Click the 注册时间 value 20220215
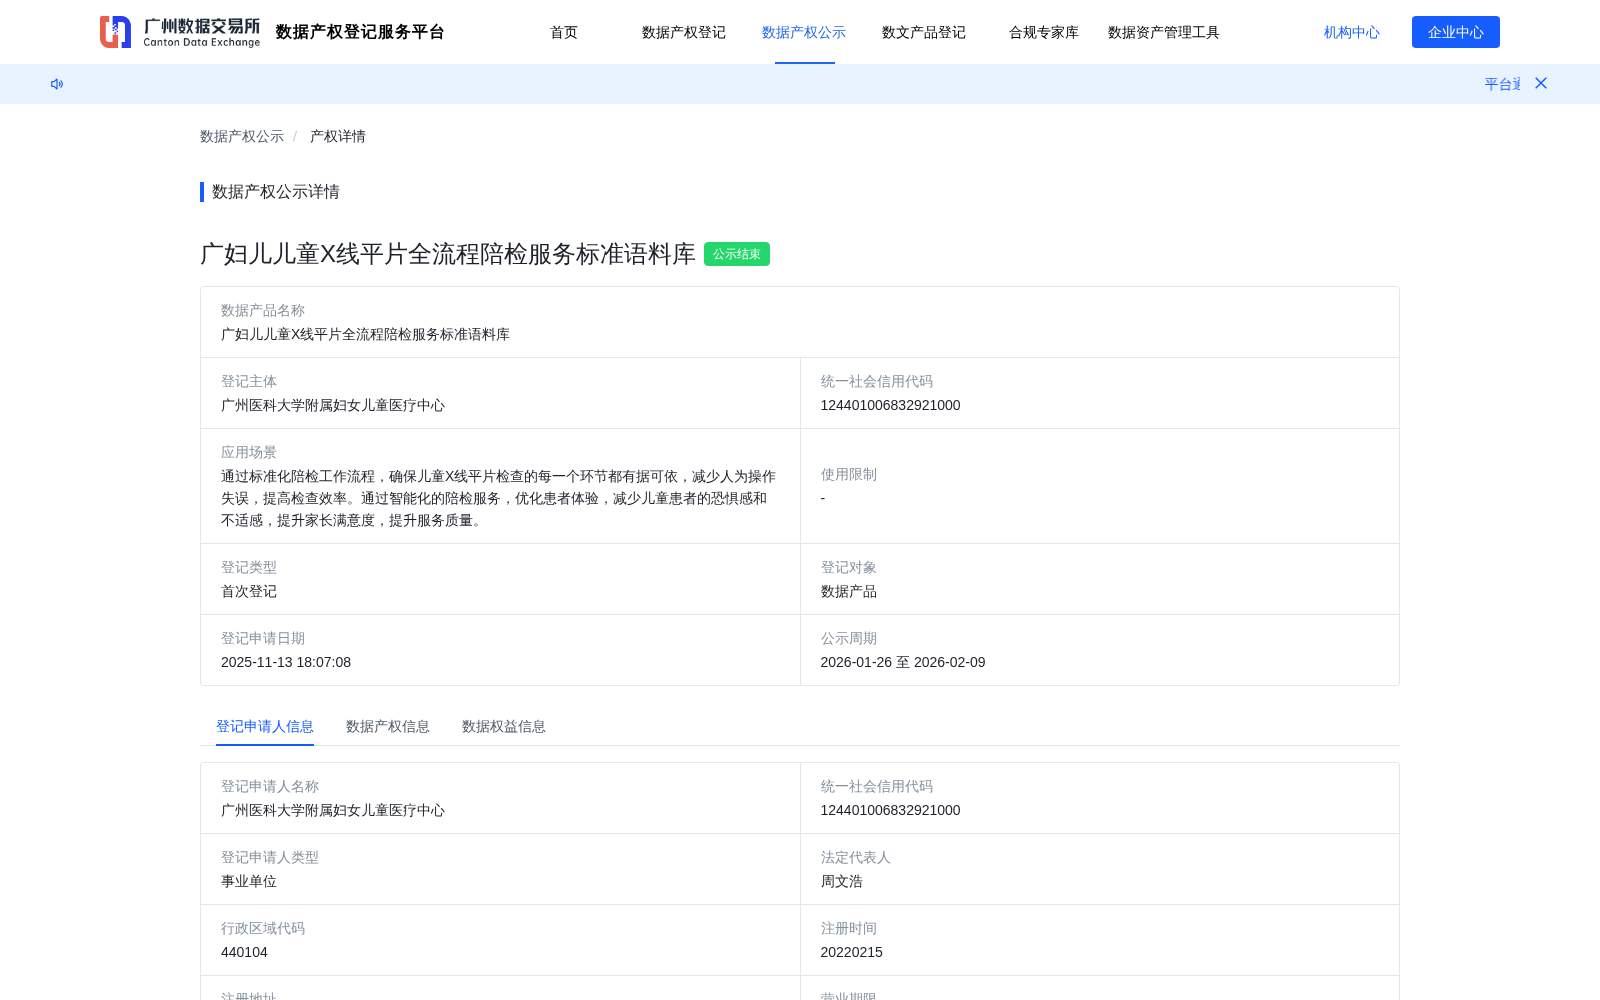 (x=852, y=952)
